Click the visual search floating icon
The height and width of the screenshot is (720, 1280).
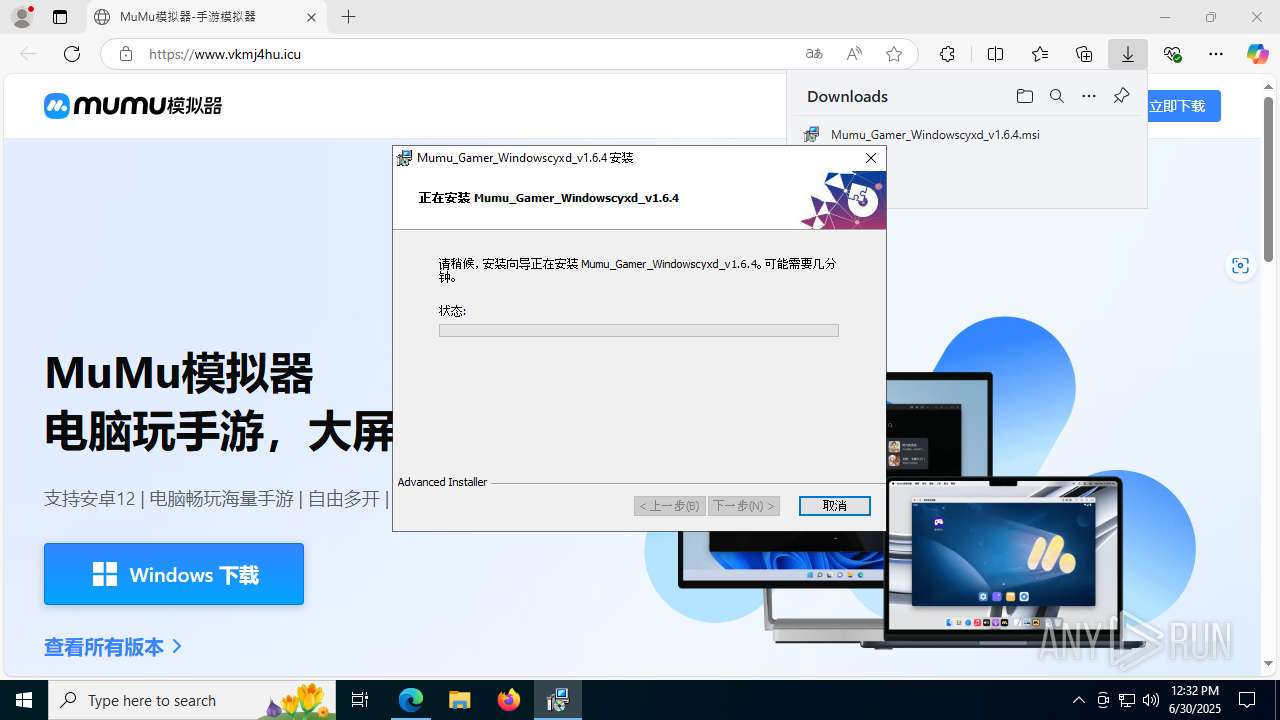[1241, 265]
